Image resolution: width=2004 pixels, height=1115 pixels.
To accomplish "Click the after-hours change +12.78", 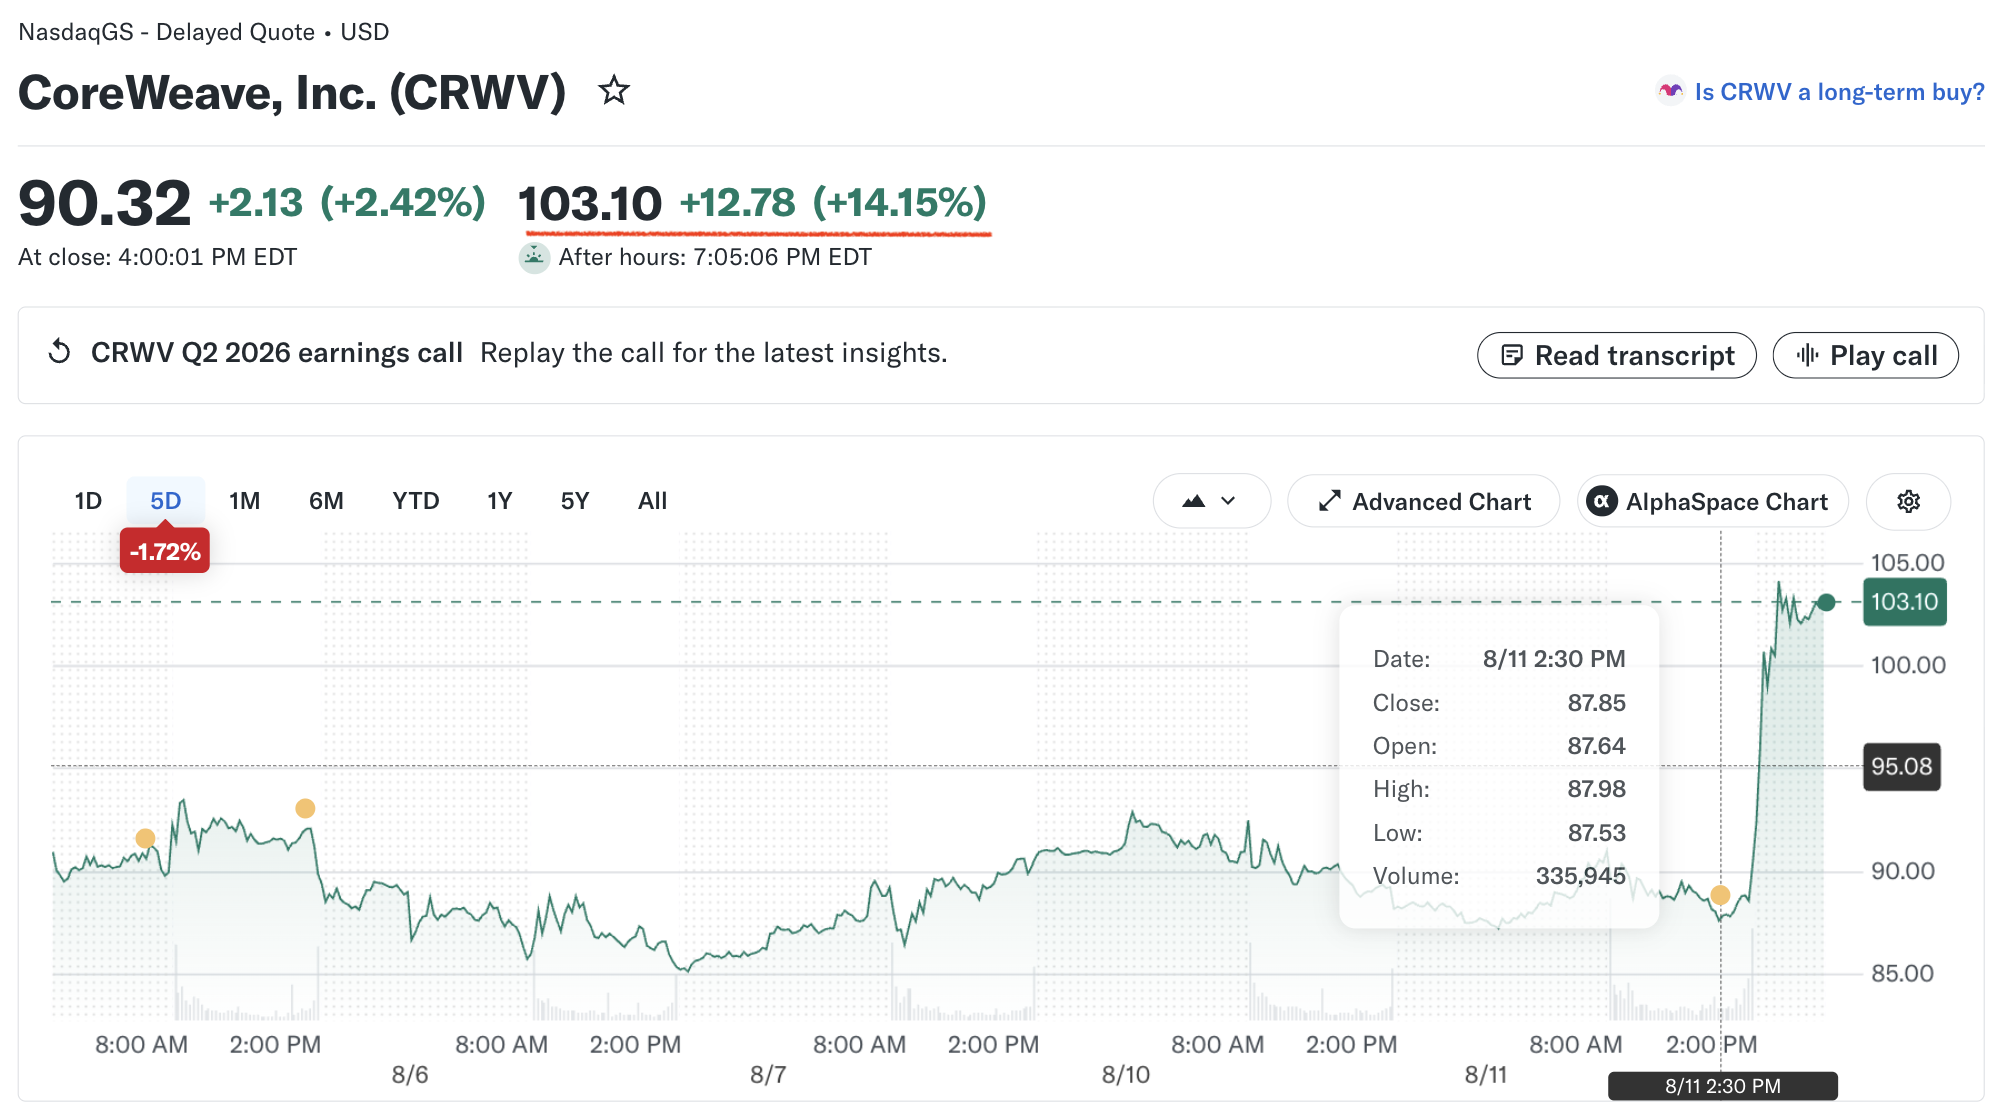I will [x=738, y=203].
